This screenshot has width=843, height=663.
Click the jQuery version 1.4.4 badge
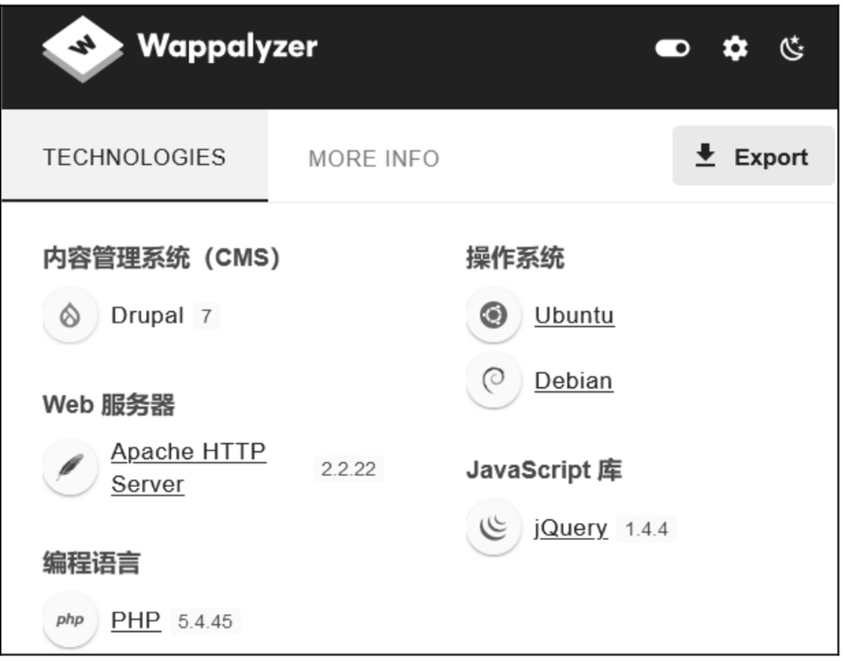(646, 529)
